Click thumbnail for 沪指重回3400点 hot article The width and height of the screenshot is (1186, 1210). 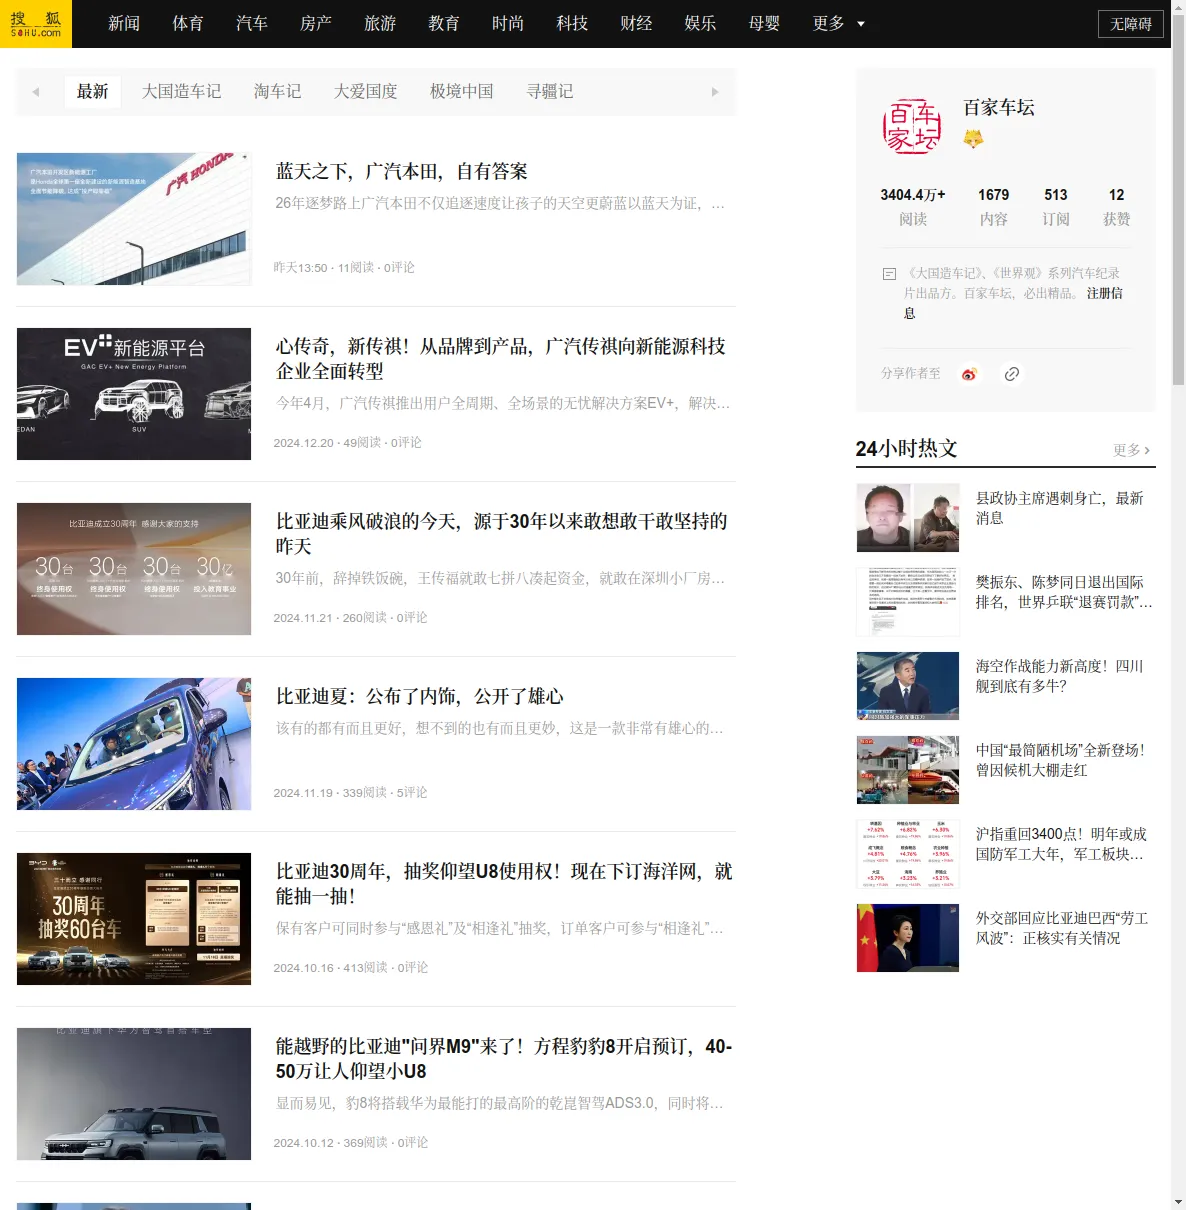point(908,854)
